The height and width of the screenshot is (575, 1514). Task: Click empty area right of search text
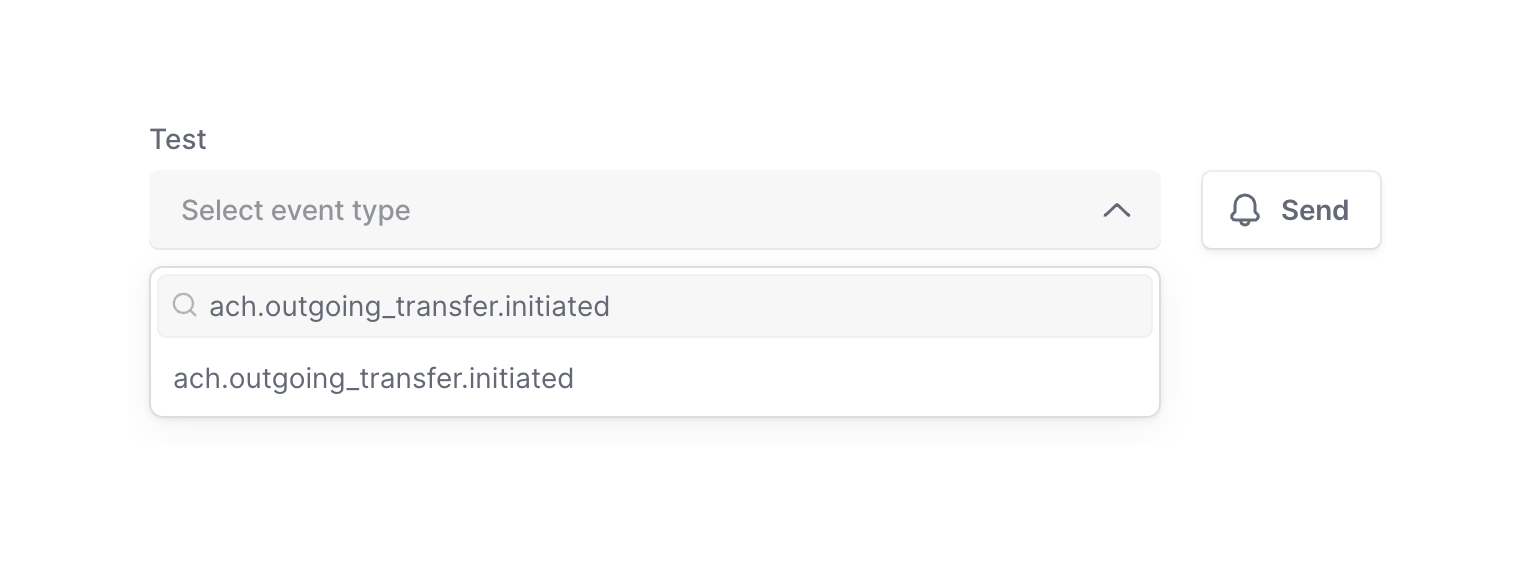pos(880,306)
